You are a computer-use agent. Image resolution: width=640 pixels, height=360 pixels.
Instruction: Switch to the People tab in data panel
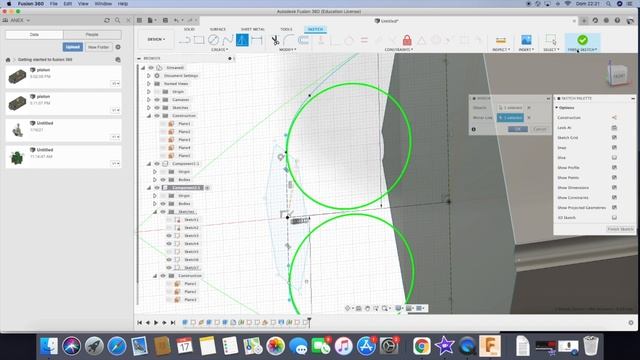pos(92,35)
